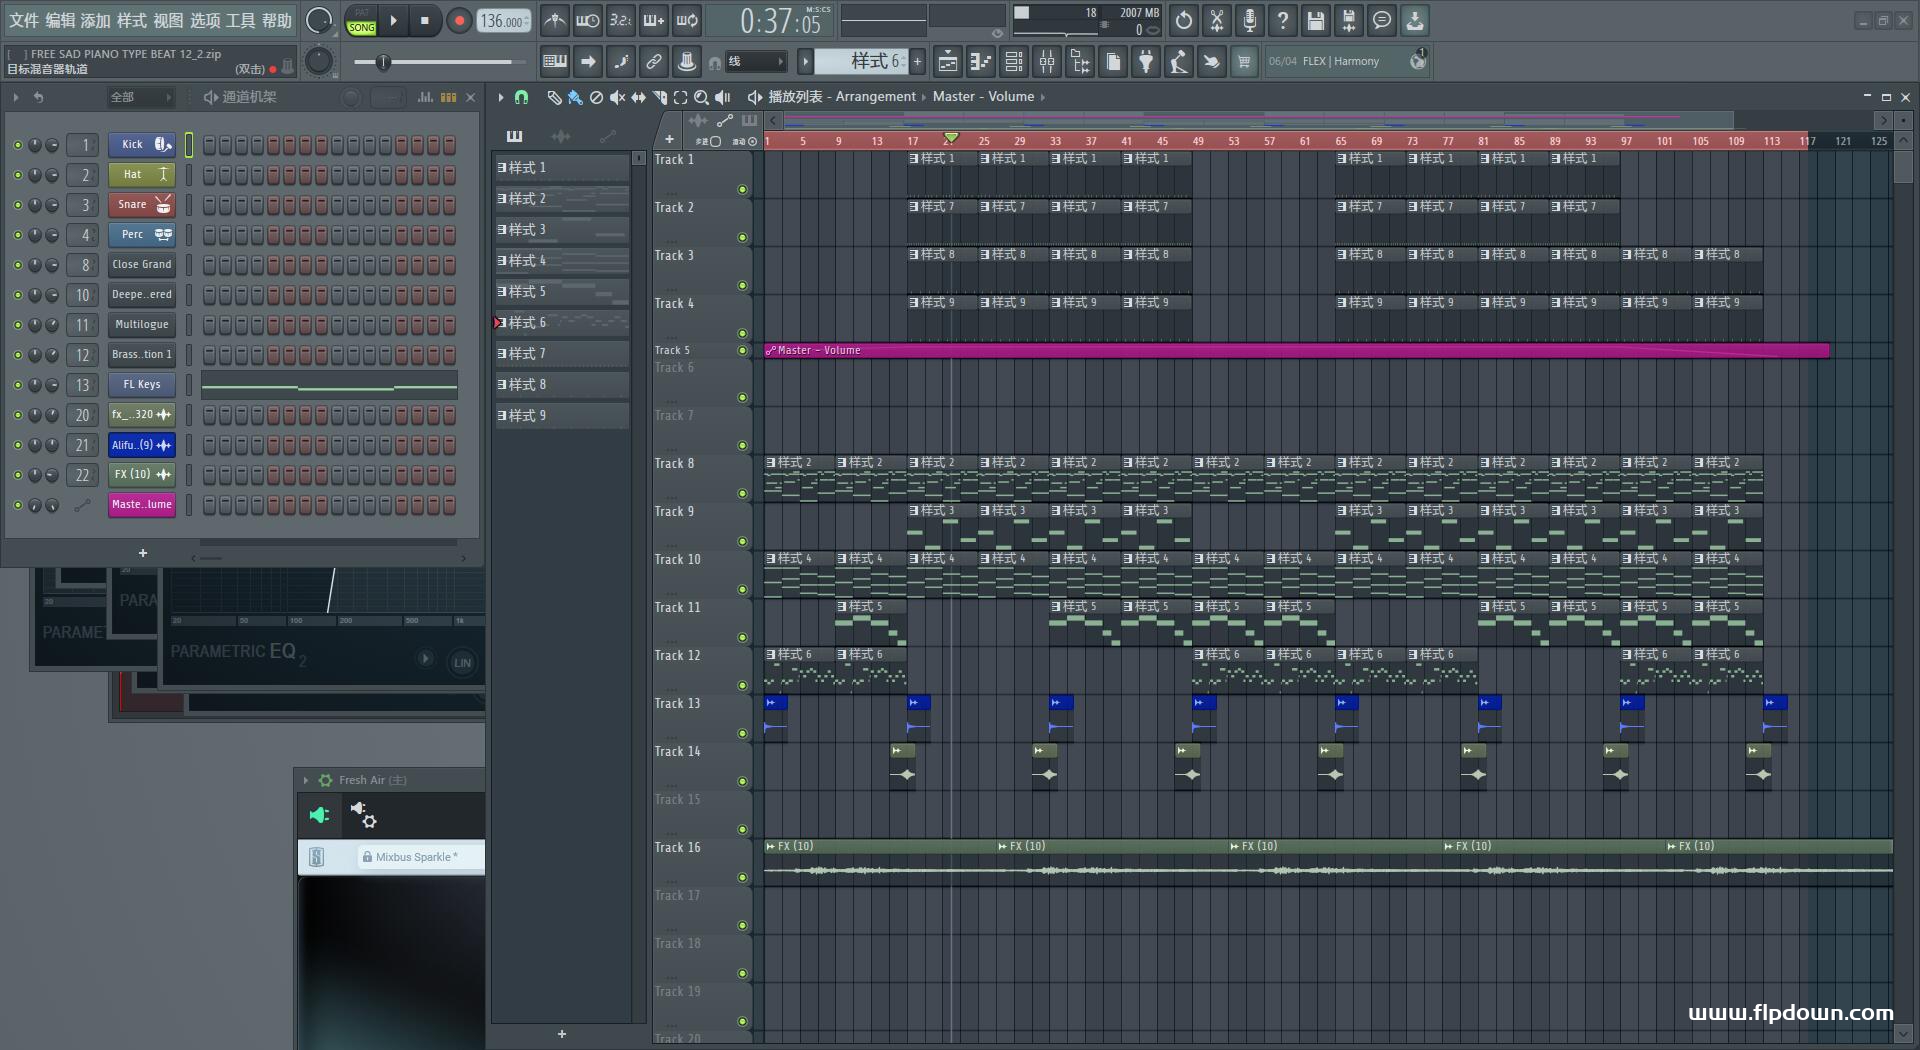Open the 编辑 menu
Image resolution: width=1920 pixels, height=1050 pixels.
click(x=59, y=20)
